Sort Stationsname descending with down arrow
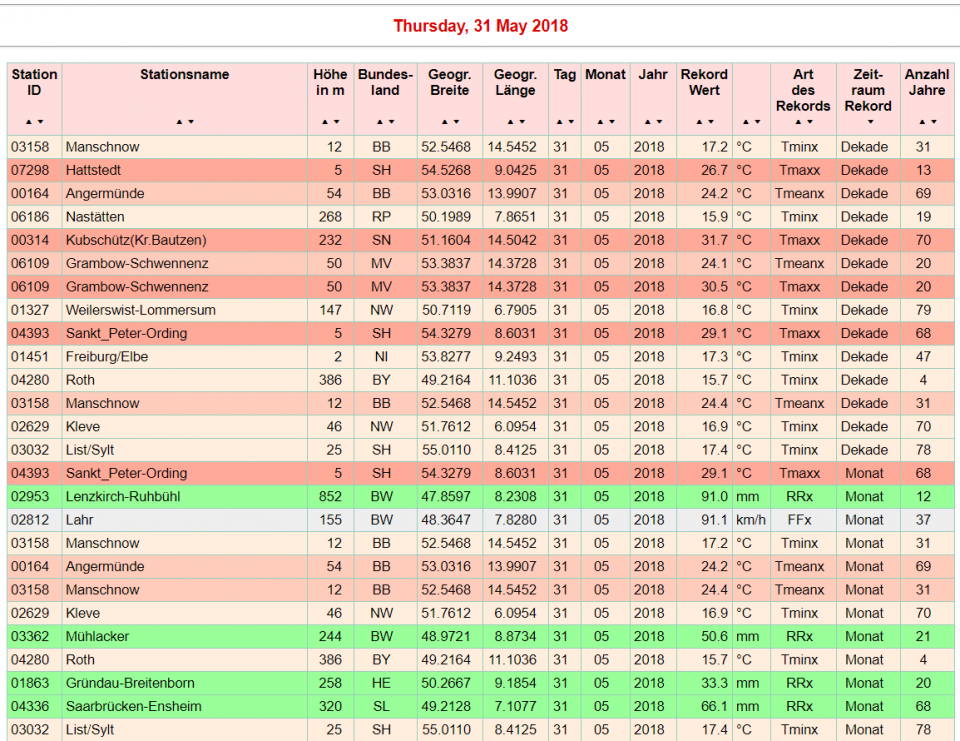This screenshot has width=960, height=741. click(190, 122)
